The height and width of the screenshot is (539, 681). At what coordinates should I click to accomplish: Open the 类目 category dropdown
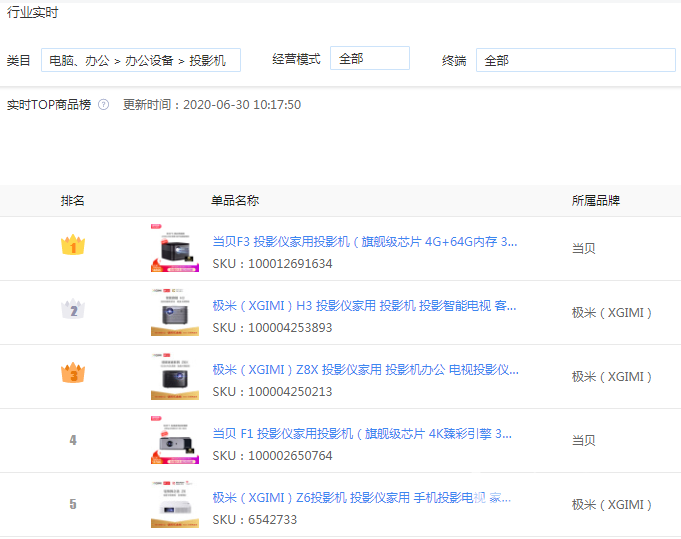click(141, 60)
